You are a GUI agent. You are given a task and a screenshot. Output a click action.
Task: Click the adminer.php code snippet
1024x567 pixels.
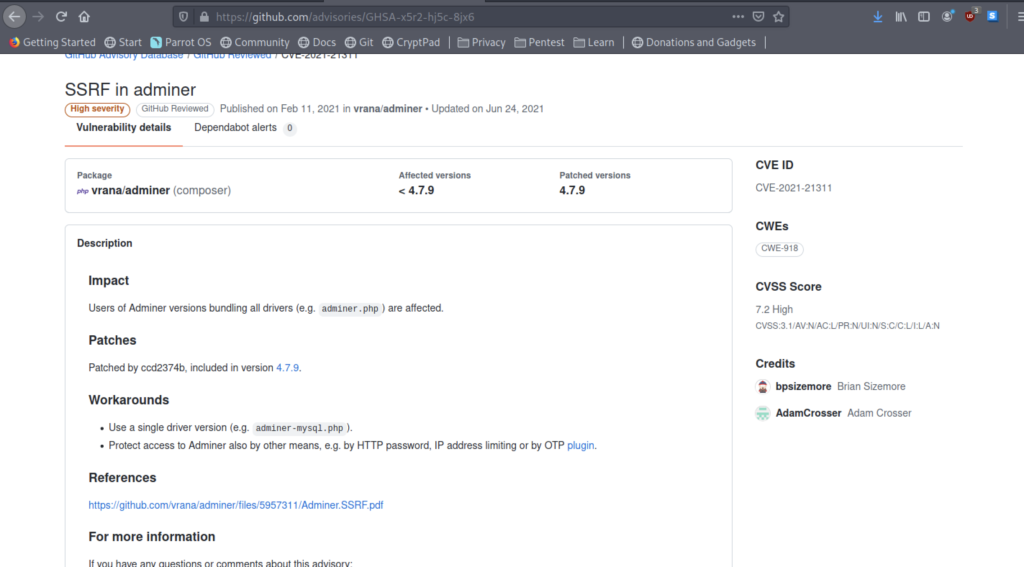pos(350,308)
